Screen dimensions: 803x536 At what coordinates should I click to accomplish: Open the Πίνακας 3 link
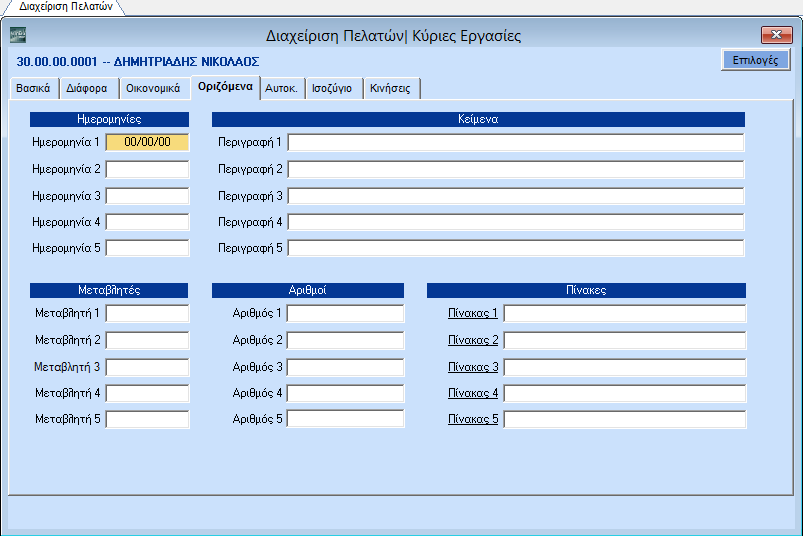tap(473, 367)
